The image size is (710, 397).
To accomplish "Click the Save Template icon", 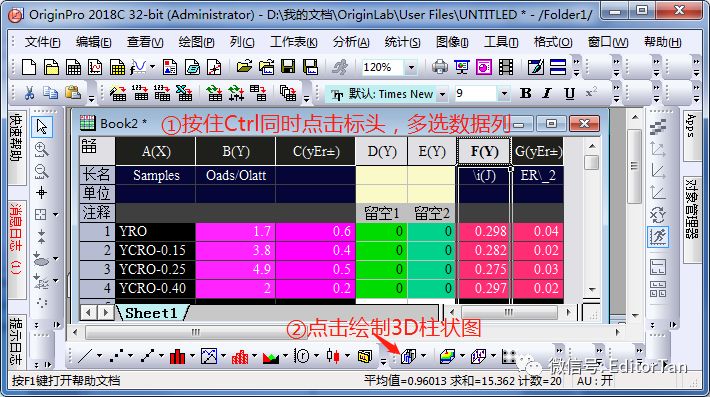I will pyautogui.click(x=311, y=67).
